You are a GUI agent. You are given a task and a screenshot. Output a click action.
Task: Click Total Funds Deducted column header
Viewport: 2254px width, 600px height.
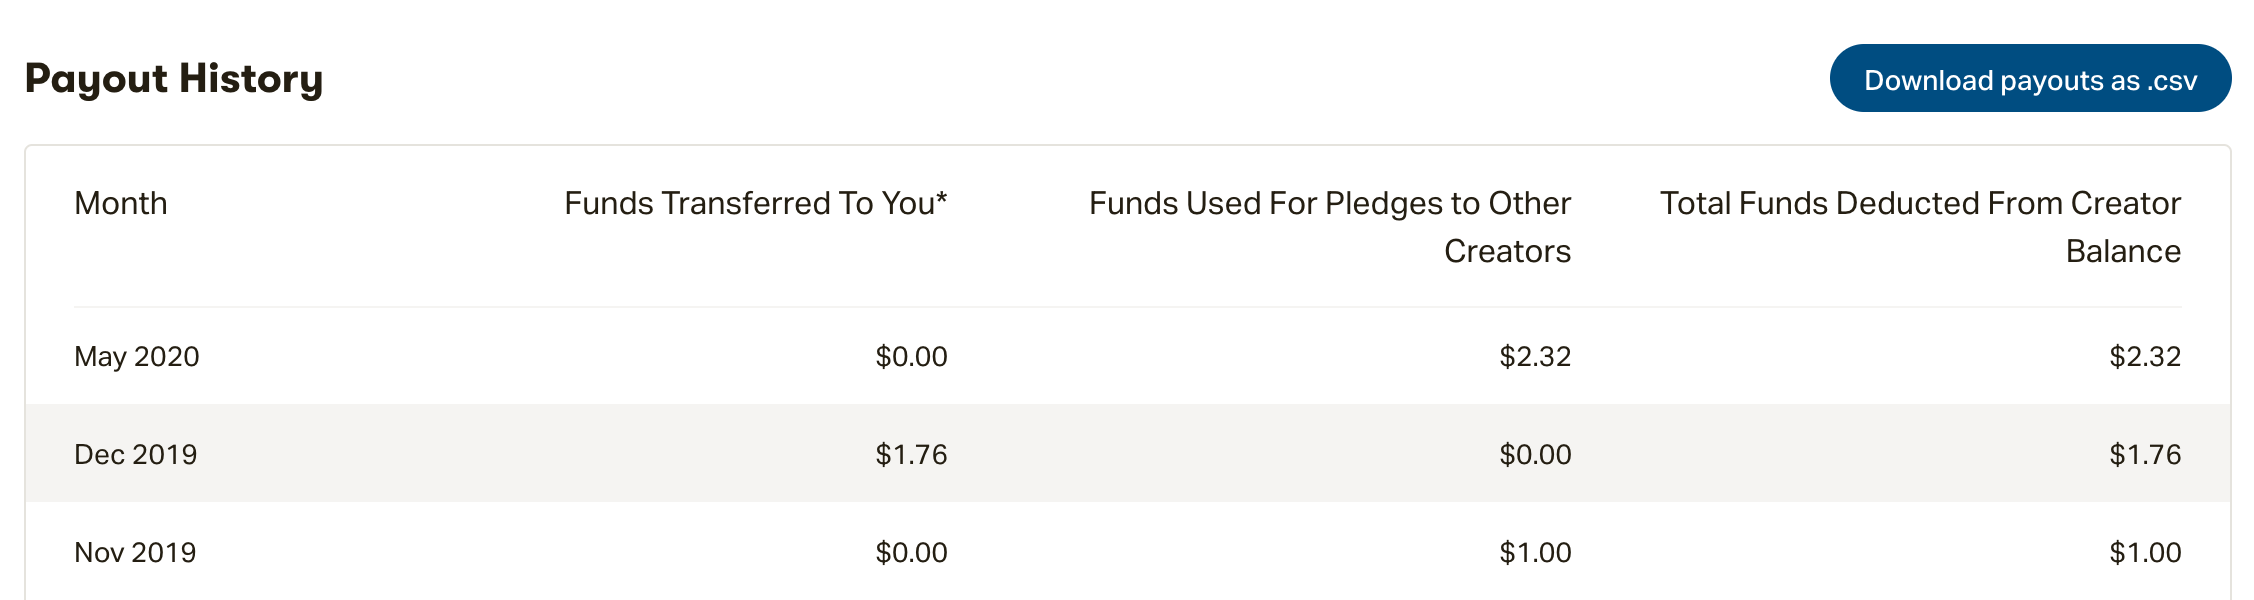1920,227
